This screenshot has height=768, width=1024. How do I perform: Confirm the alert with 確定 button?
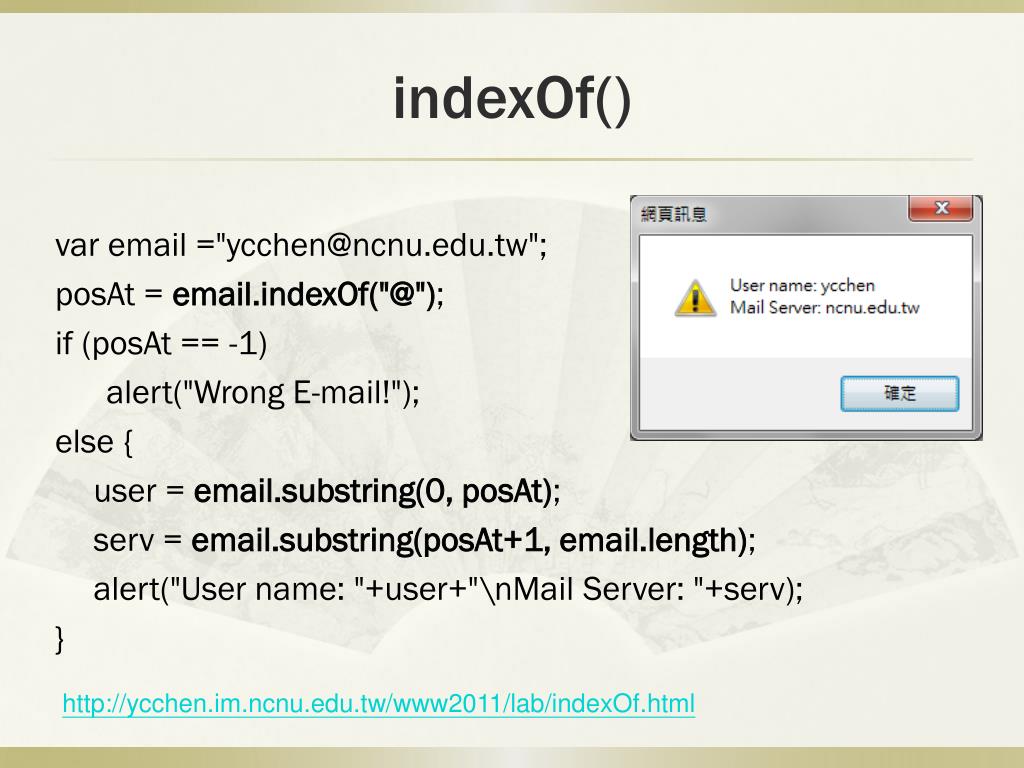pos(899,393)
